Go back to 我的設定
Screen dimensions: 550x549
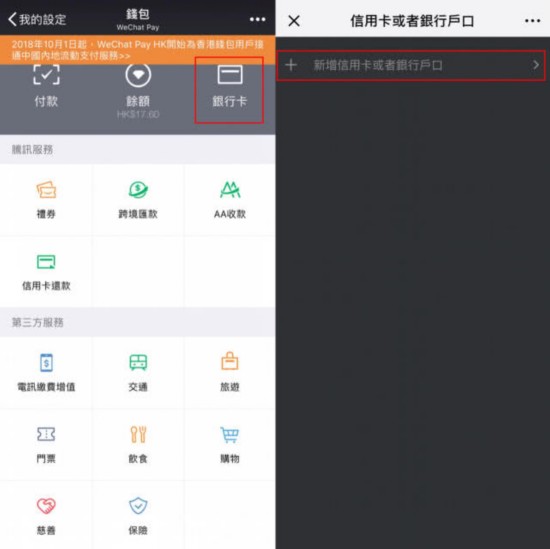[37, 19]
